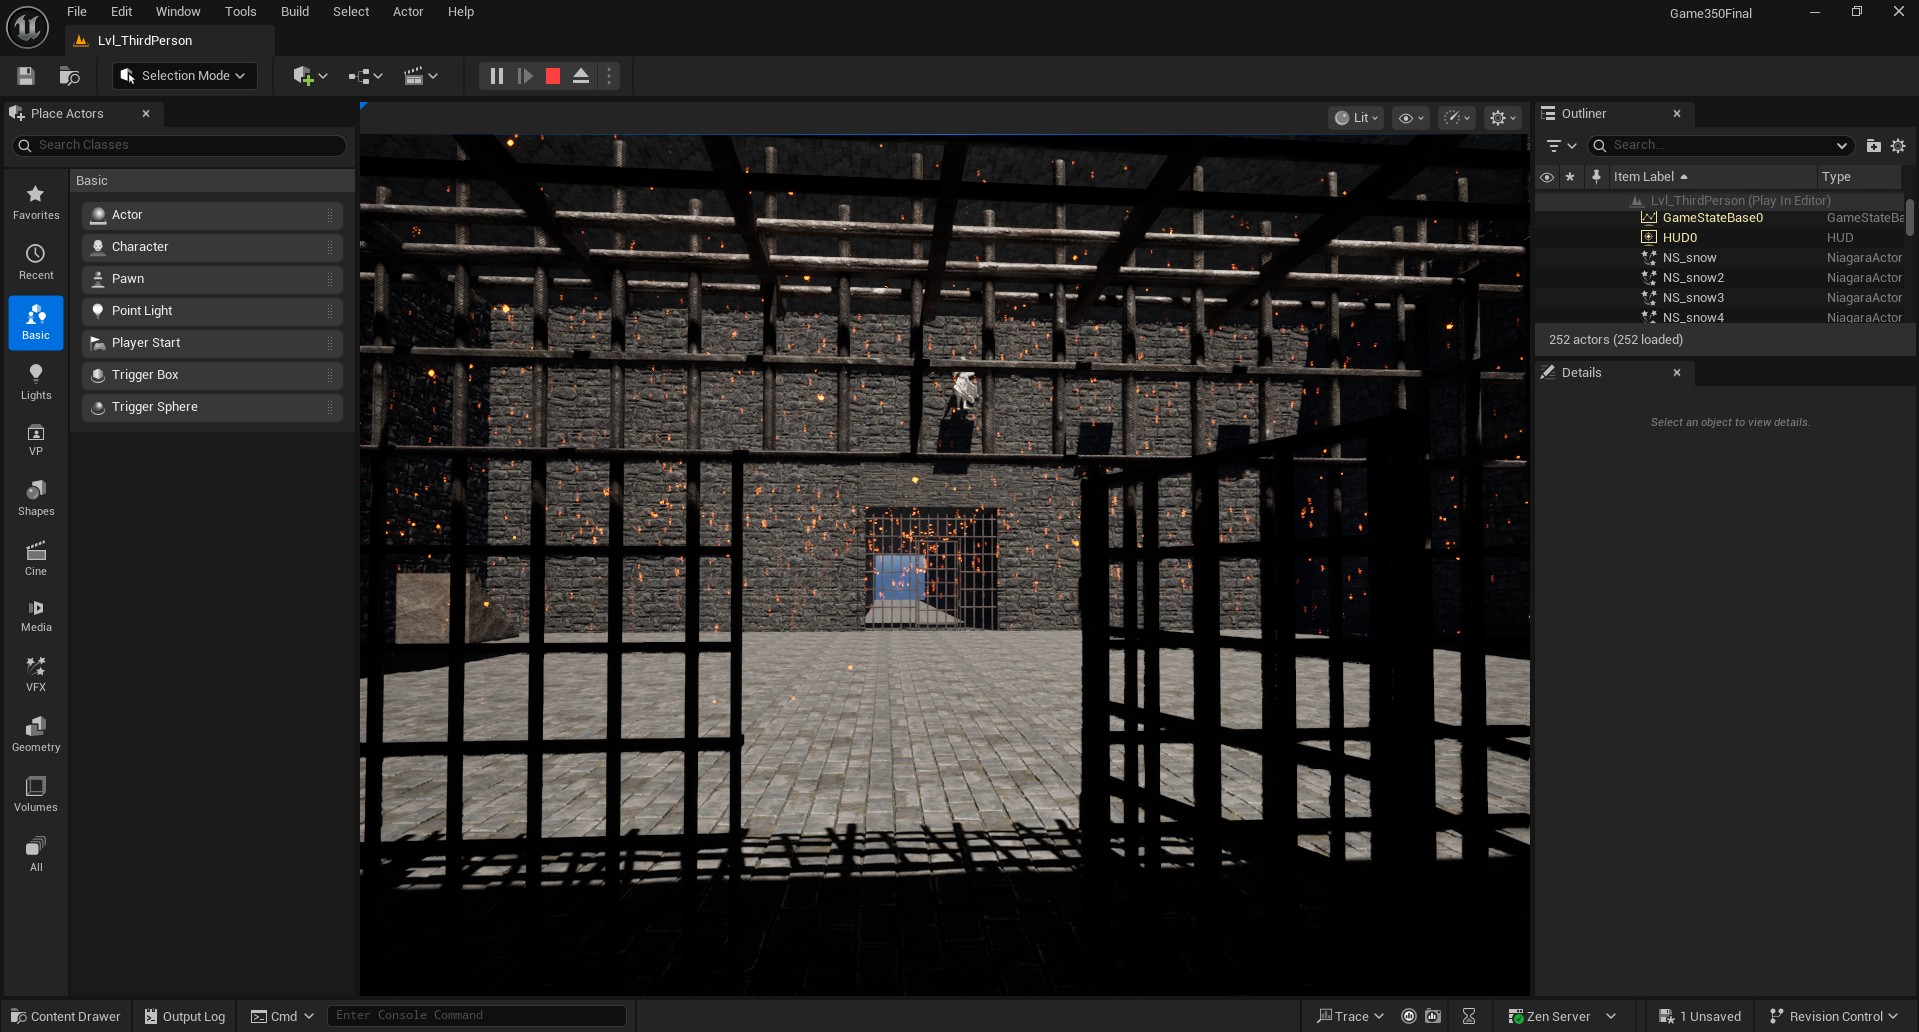
Task: Click the Output Log button
Action: 185,1016
